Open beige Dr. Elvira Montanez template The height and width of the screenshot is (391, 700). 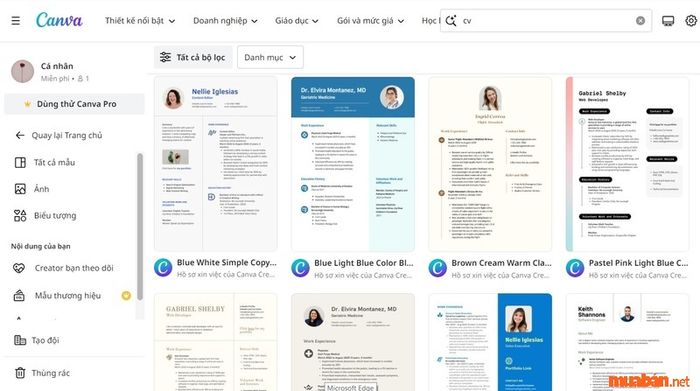[353, 342]
